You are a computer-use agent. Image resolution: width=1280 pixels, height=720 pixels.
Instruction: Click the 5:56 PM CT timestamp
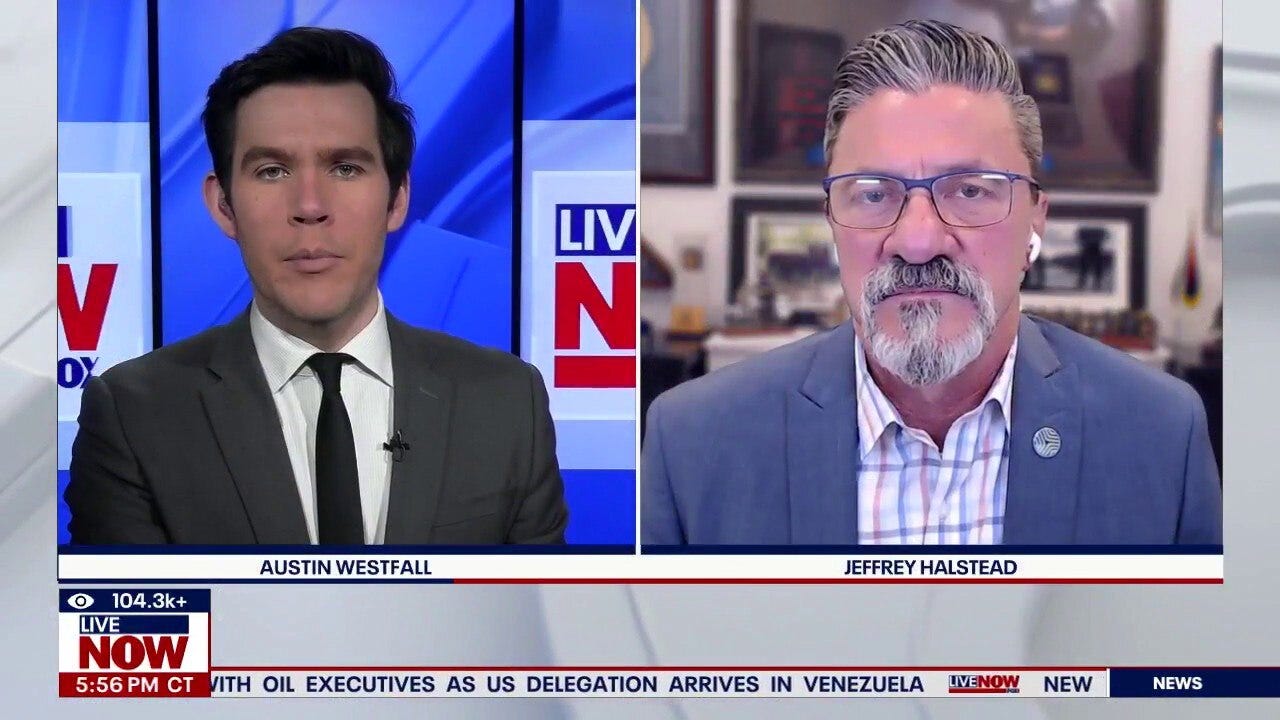point(134,685)
